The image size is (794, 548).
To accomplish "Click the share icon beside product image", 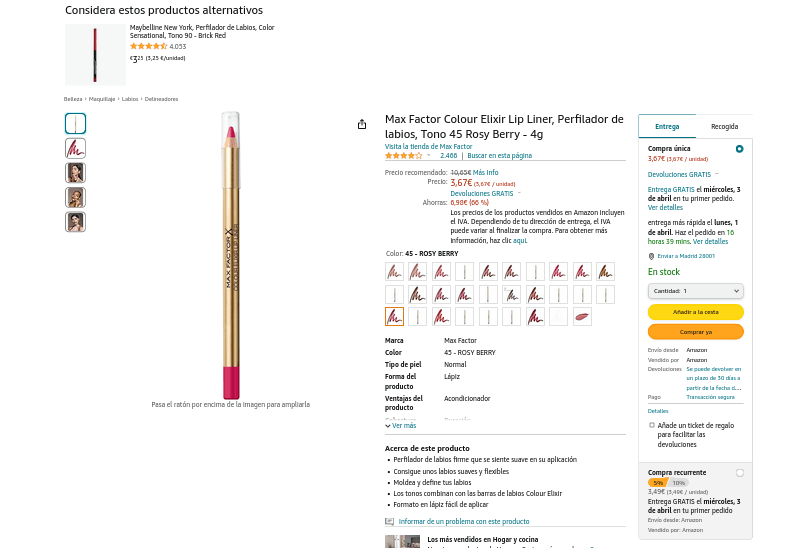I will click(362, 125).
